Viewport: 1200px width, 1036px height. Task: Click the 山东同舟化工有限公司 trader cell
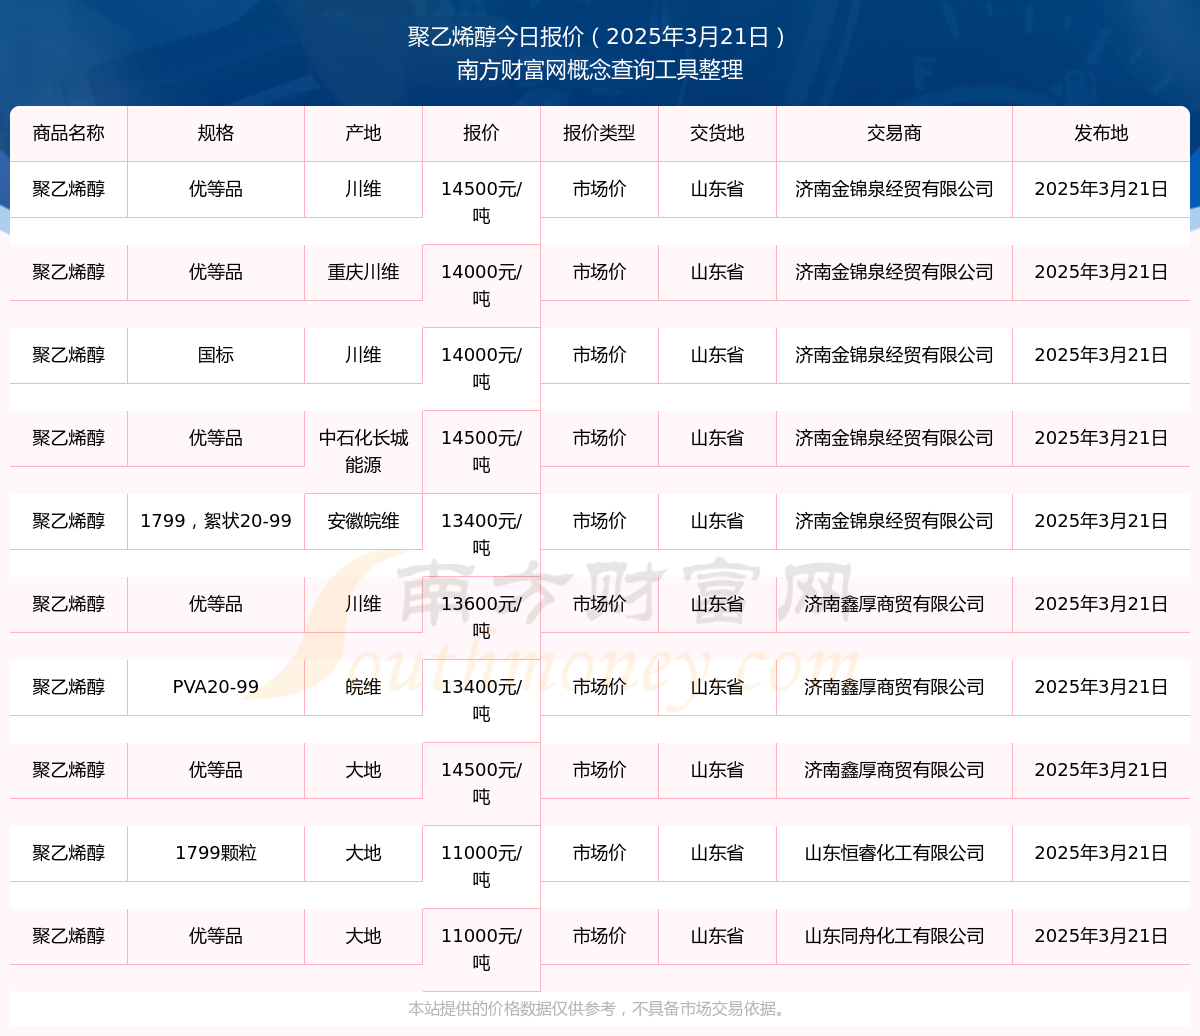pos(894,936)
